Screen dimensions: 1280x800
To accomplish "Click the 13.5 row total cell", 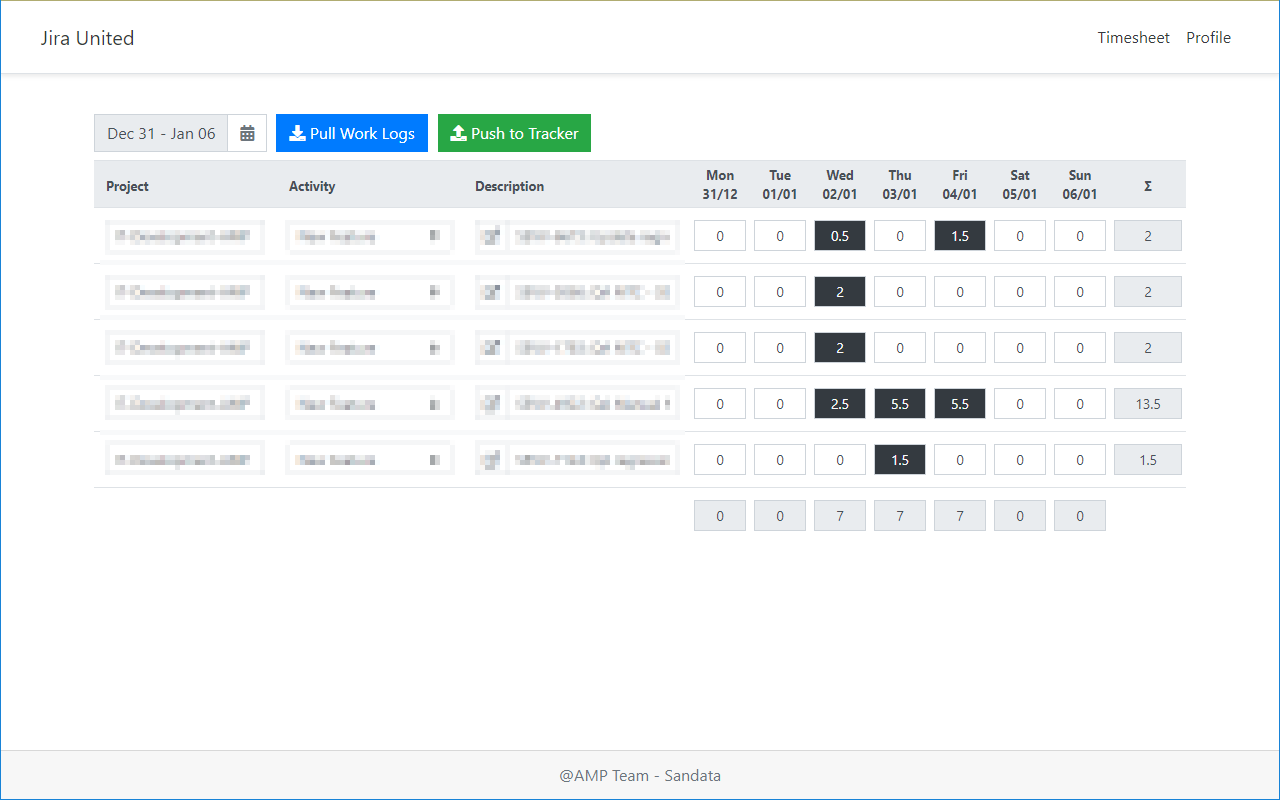I will coord(1147,403).
